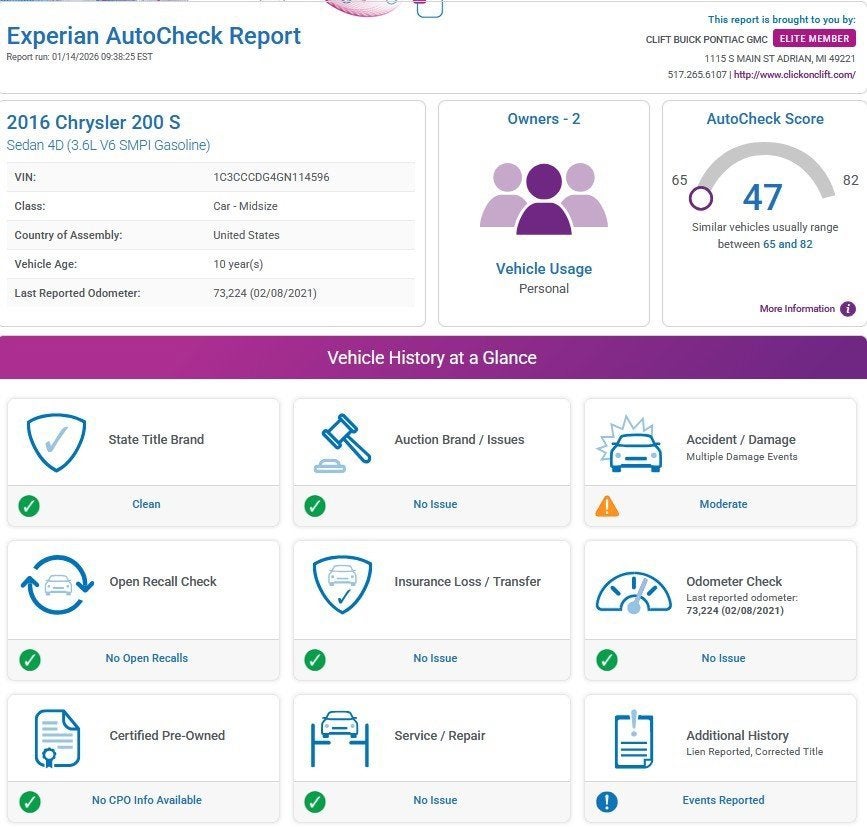This screenshot has height=827, width=867.
Task: Open the clickonclift.com dealer link
Action: coord(794,75)
